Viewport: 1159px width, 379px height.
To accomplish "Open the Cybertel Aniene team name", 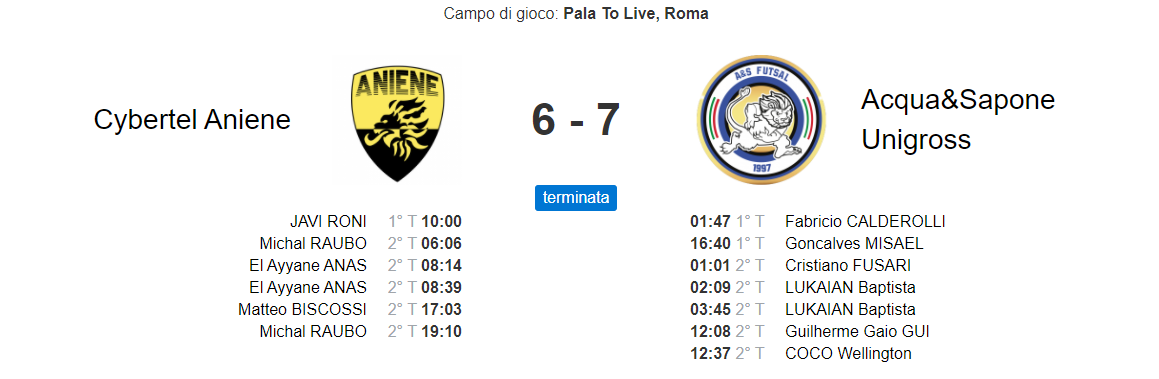I will 192,120.
